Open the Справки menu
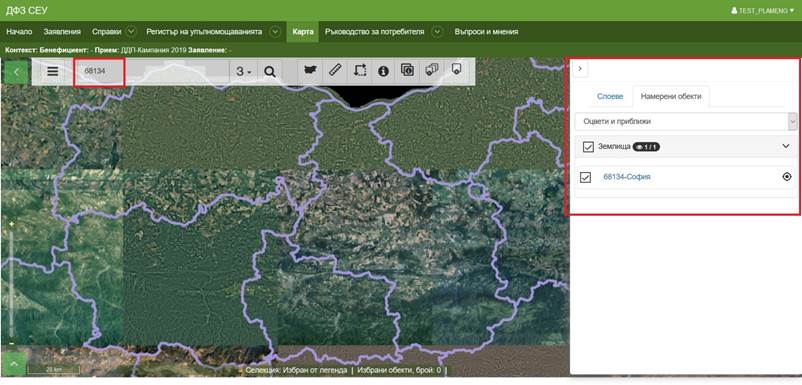802x385 pixels. pyautogui.click(x=106, y=32)
